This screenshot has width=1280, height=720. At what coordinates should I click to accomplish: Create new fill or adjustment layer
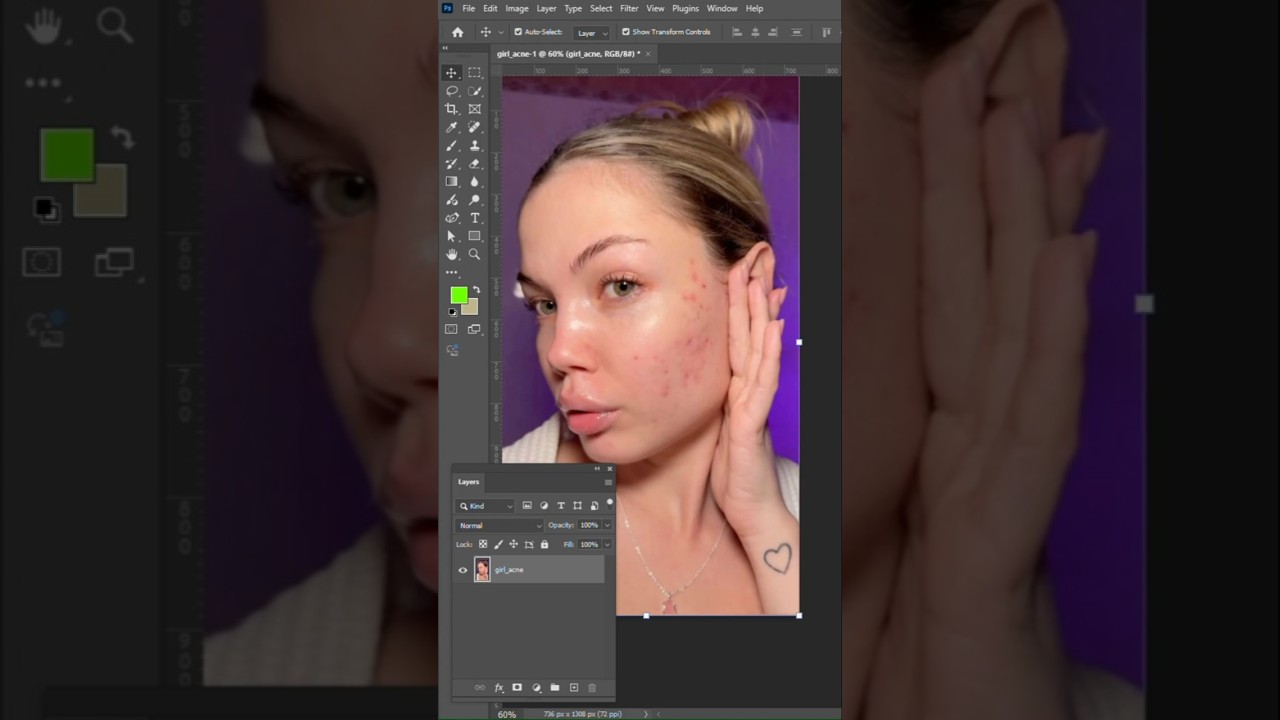536,688
